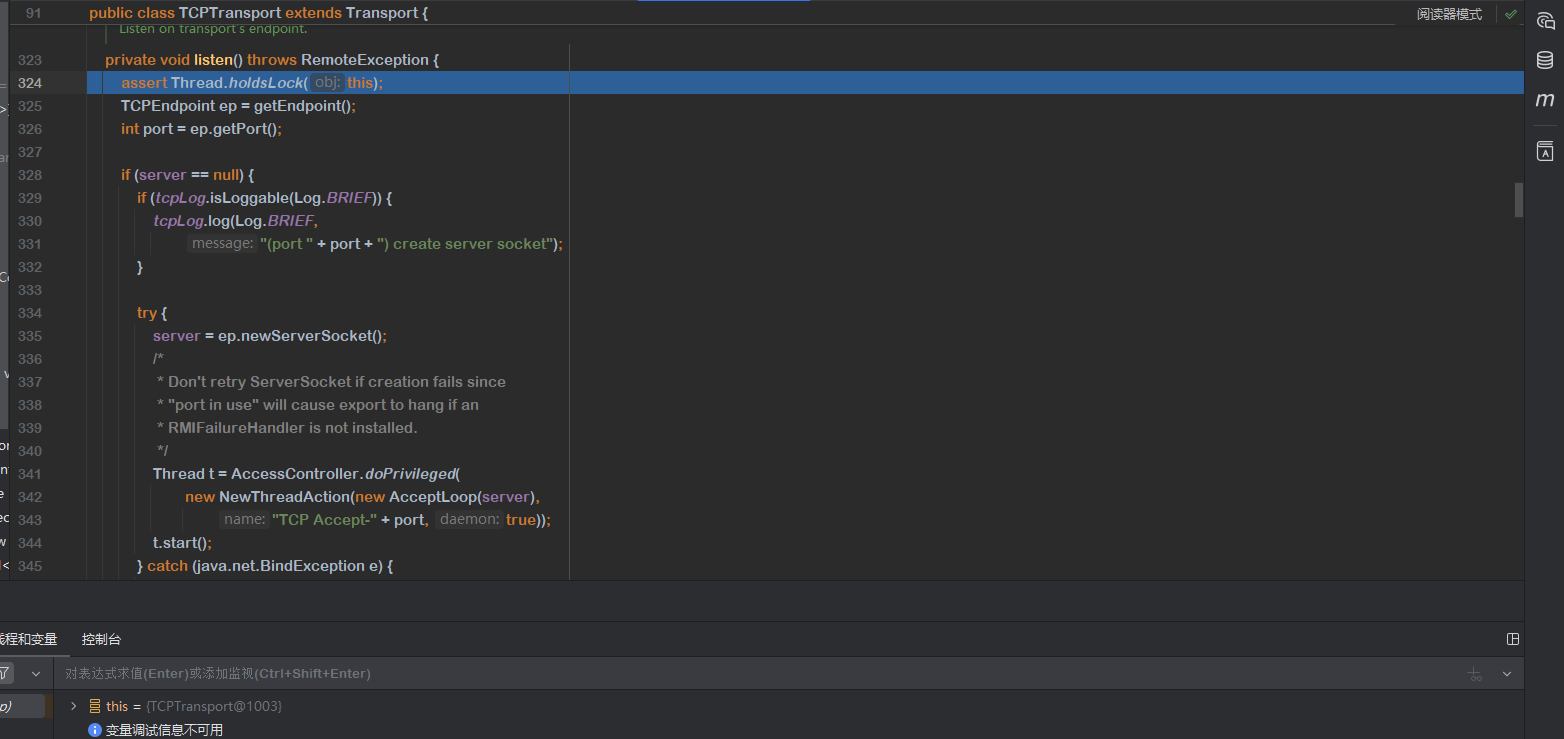Open the Maven tool window icon
The image size is (1564, 739).
pyautogui.click(x=1545, y=100)
